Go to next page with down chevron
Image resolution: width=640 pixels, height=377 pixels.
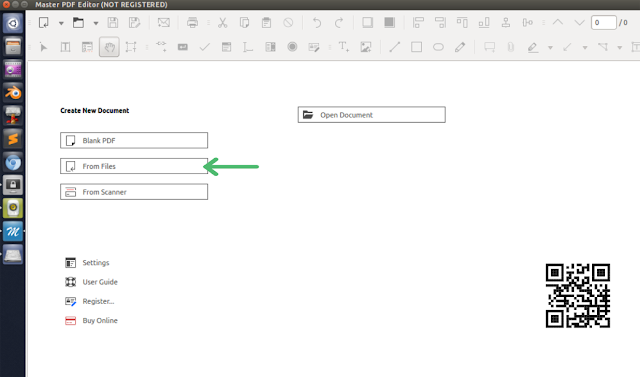click(580, 22)
